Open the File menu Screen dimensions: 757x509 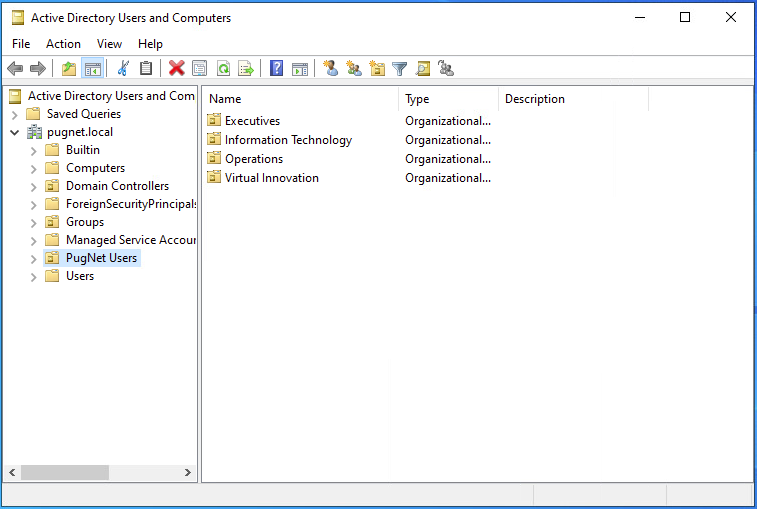pos(21,44)
